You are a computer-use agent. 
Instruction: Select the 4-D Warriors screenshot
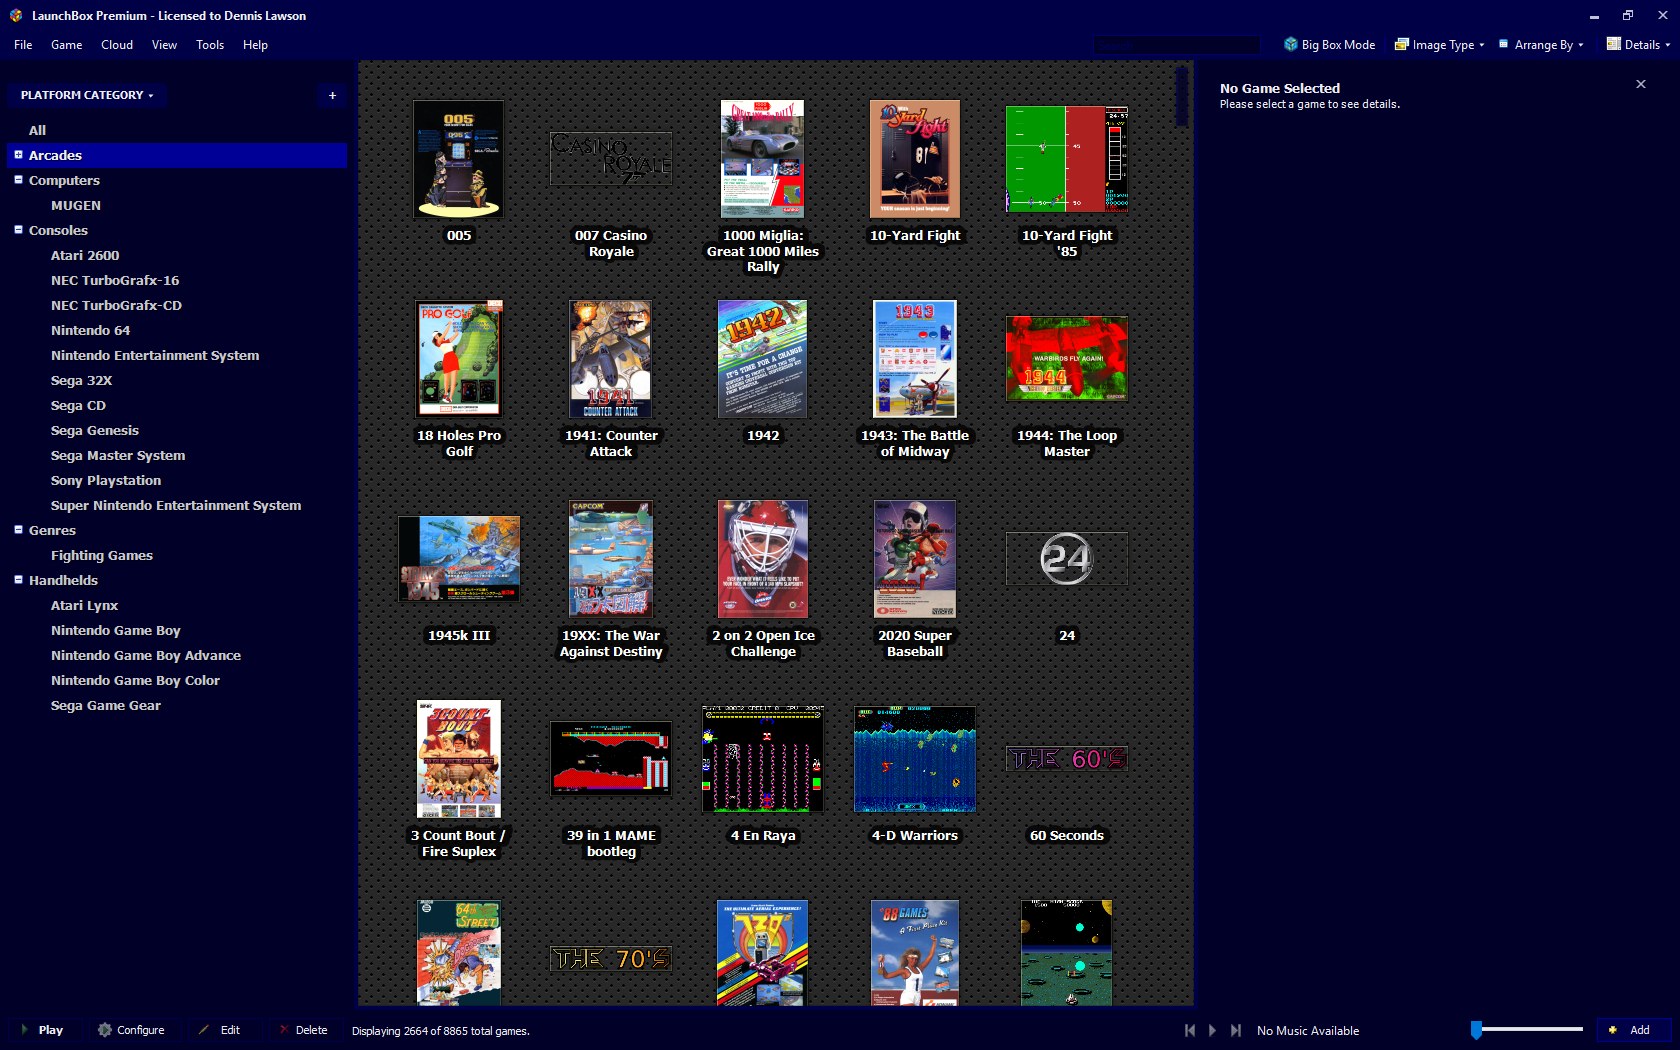[x=915, y=759]
